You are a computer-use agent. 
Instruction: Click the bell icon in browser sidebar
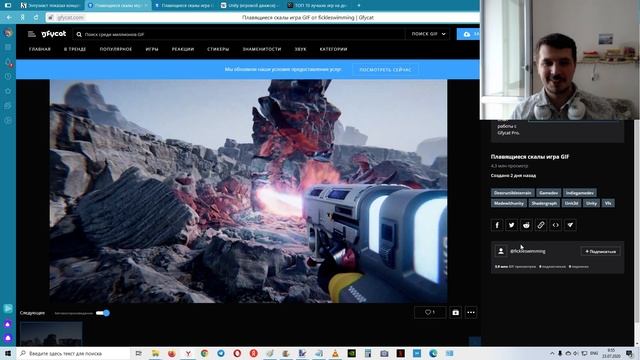pos(8,62)
